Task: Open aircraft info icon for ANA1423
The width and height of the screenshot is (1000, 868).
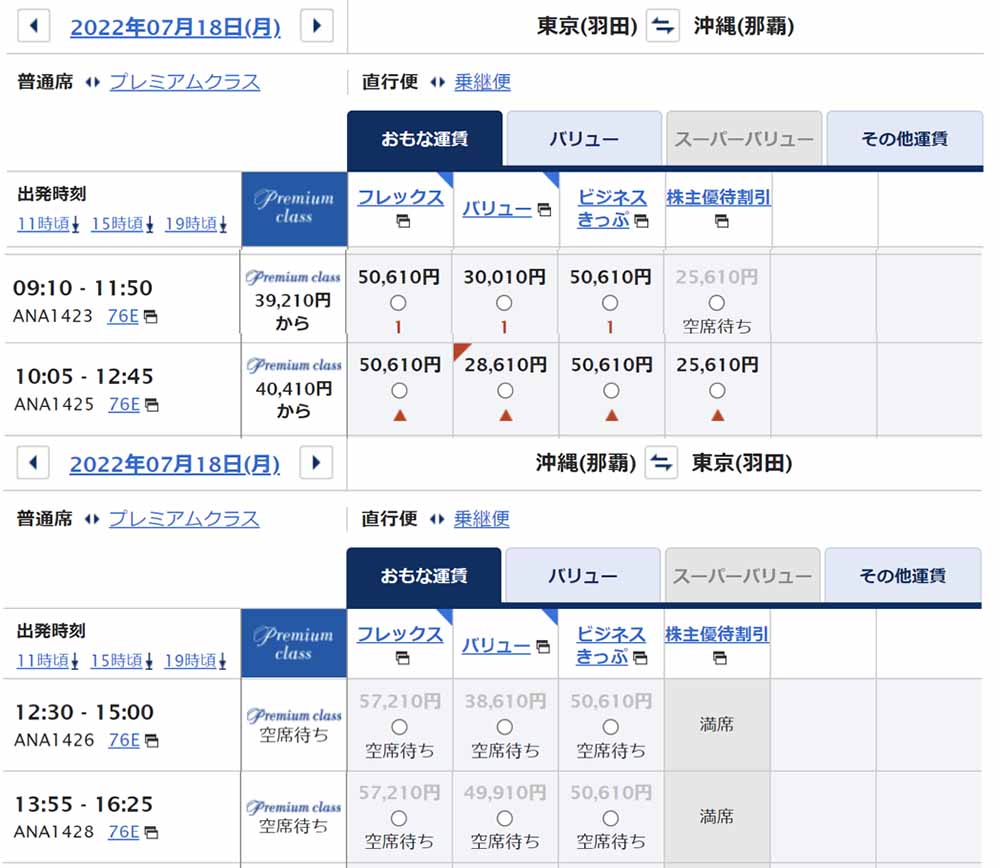Action: click(x=151, y=316)
